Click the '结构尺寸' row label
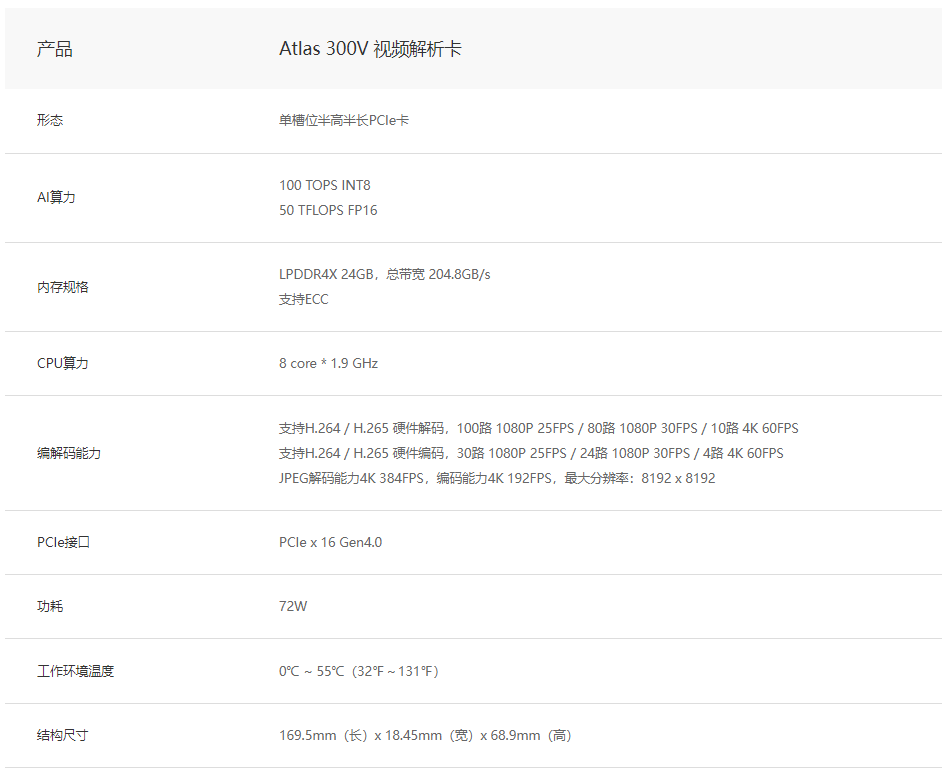 [x=62, y=735]
